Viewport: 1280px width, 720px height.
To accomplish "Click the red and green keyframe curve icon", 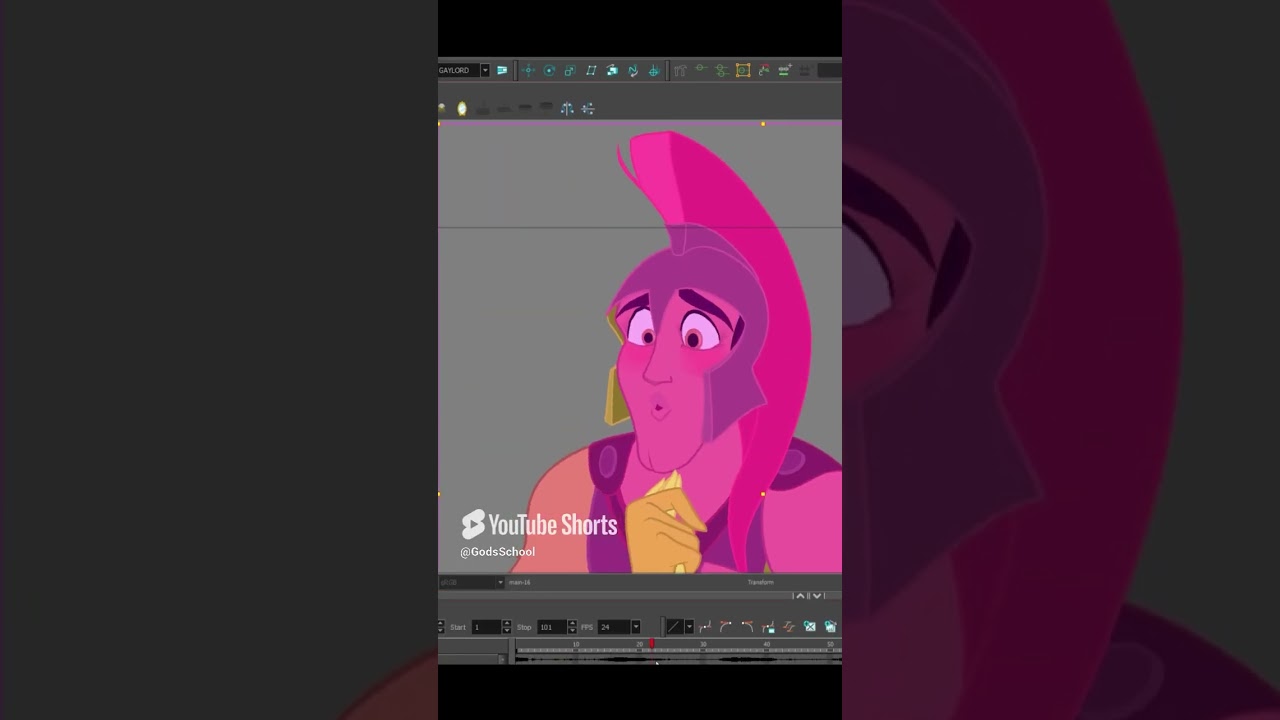I will tap(764, 70).
